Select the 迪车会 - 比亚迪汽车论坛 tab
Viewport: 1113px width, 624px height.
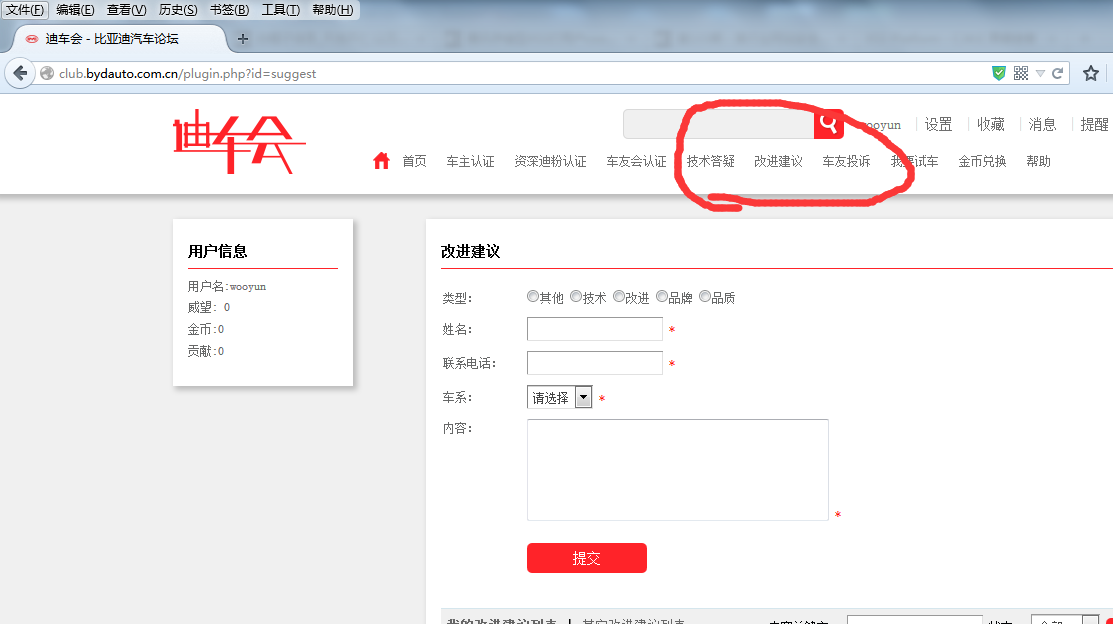point(117,39)
